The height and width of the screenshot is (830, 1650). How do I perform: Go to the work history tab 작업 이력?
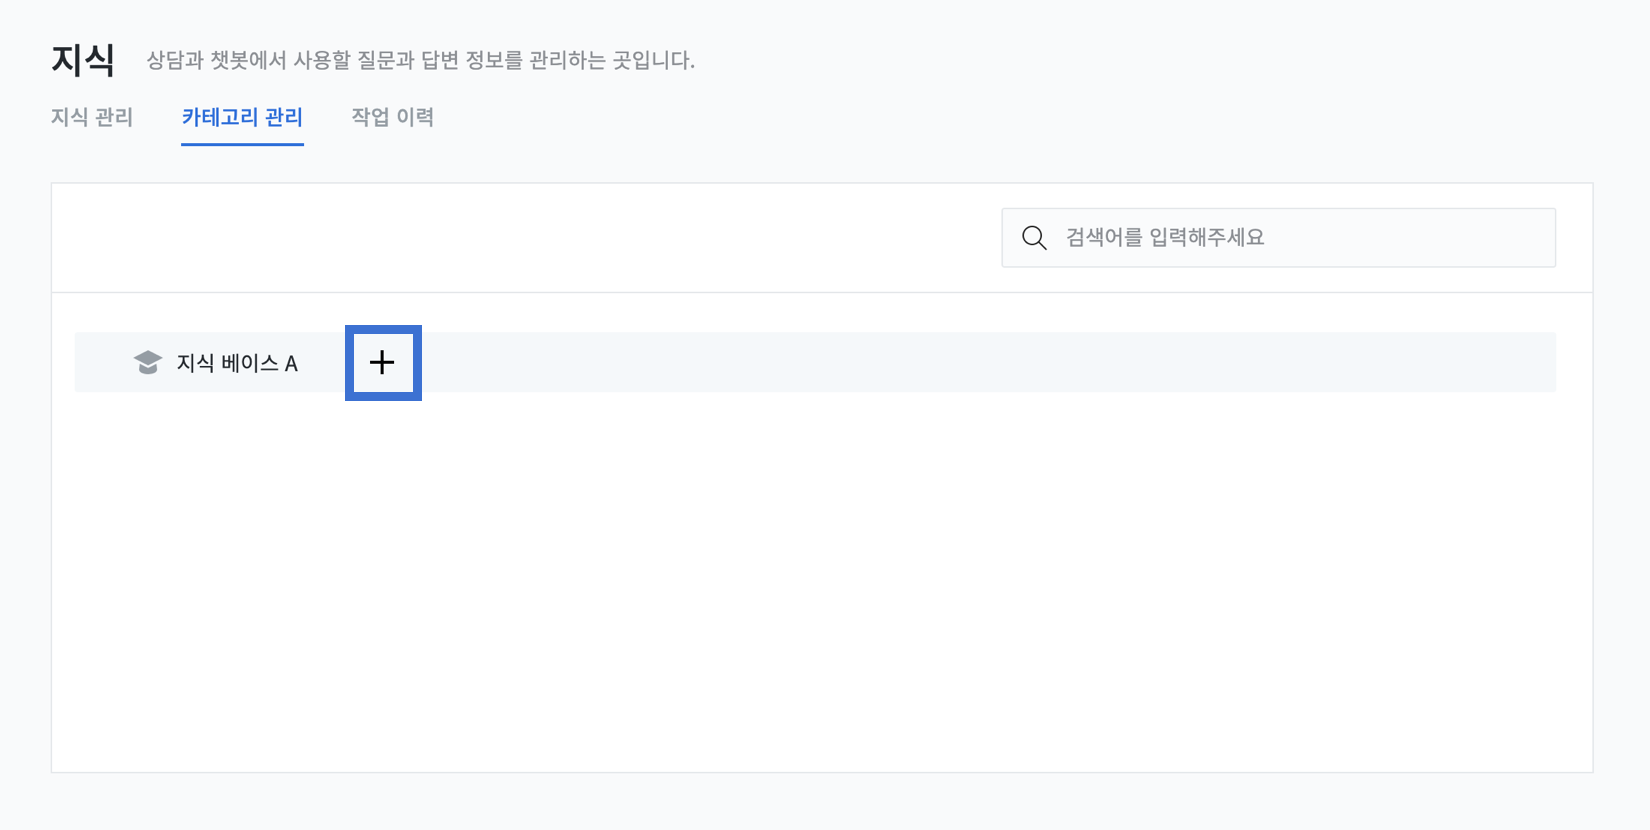(x=392, y=117)
